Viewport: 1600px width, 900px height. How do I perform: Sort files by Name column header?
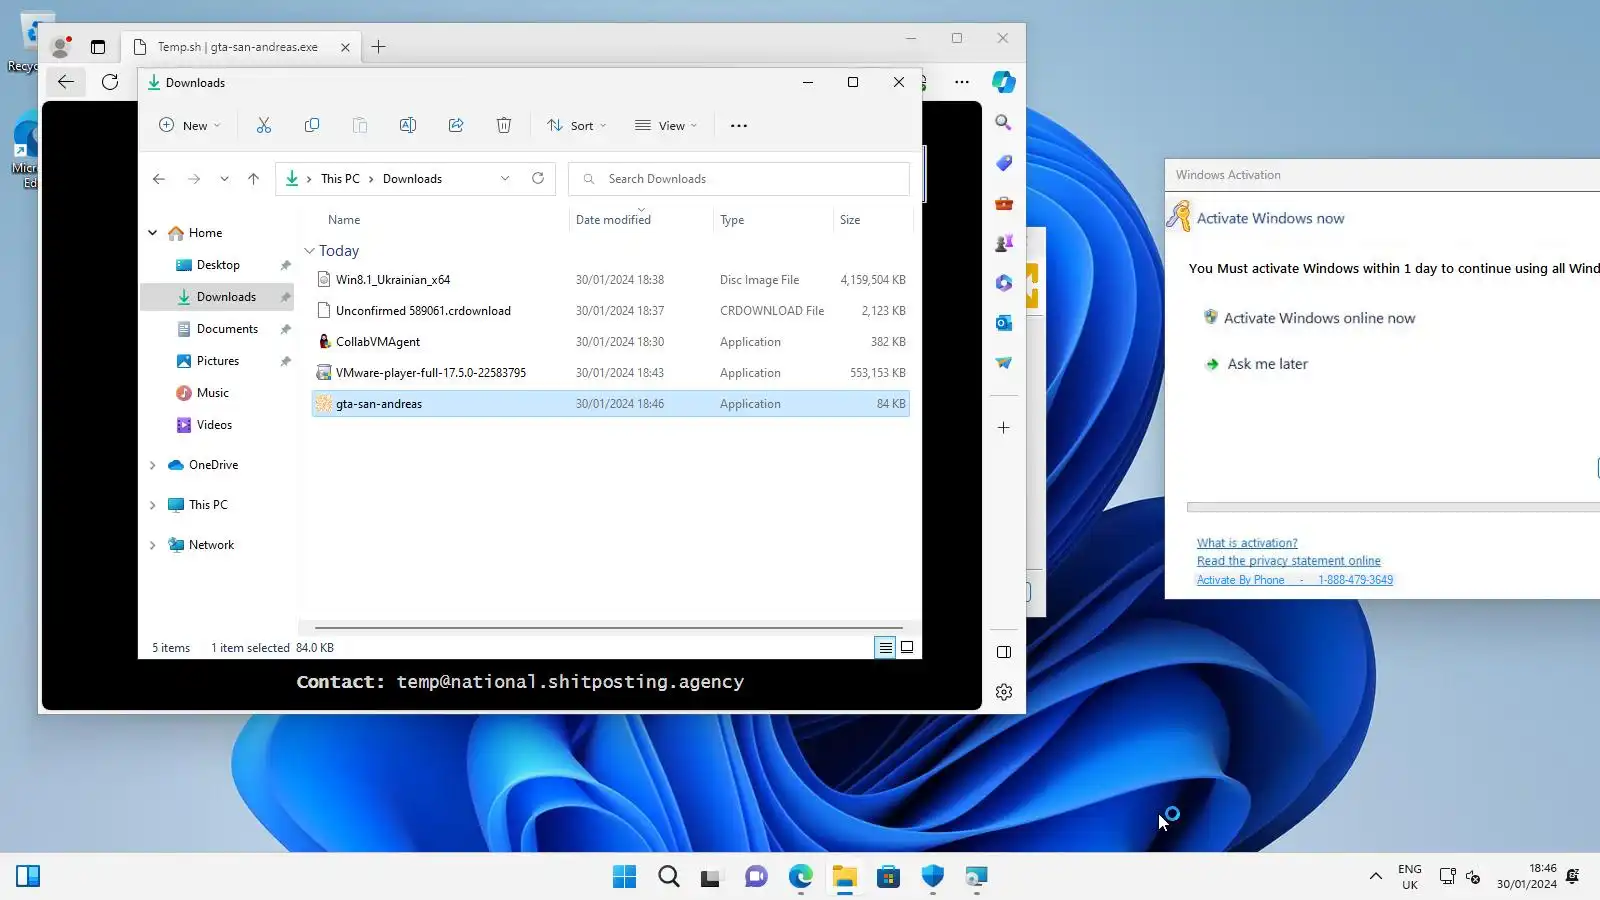[x=344, y=220]
